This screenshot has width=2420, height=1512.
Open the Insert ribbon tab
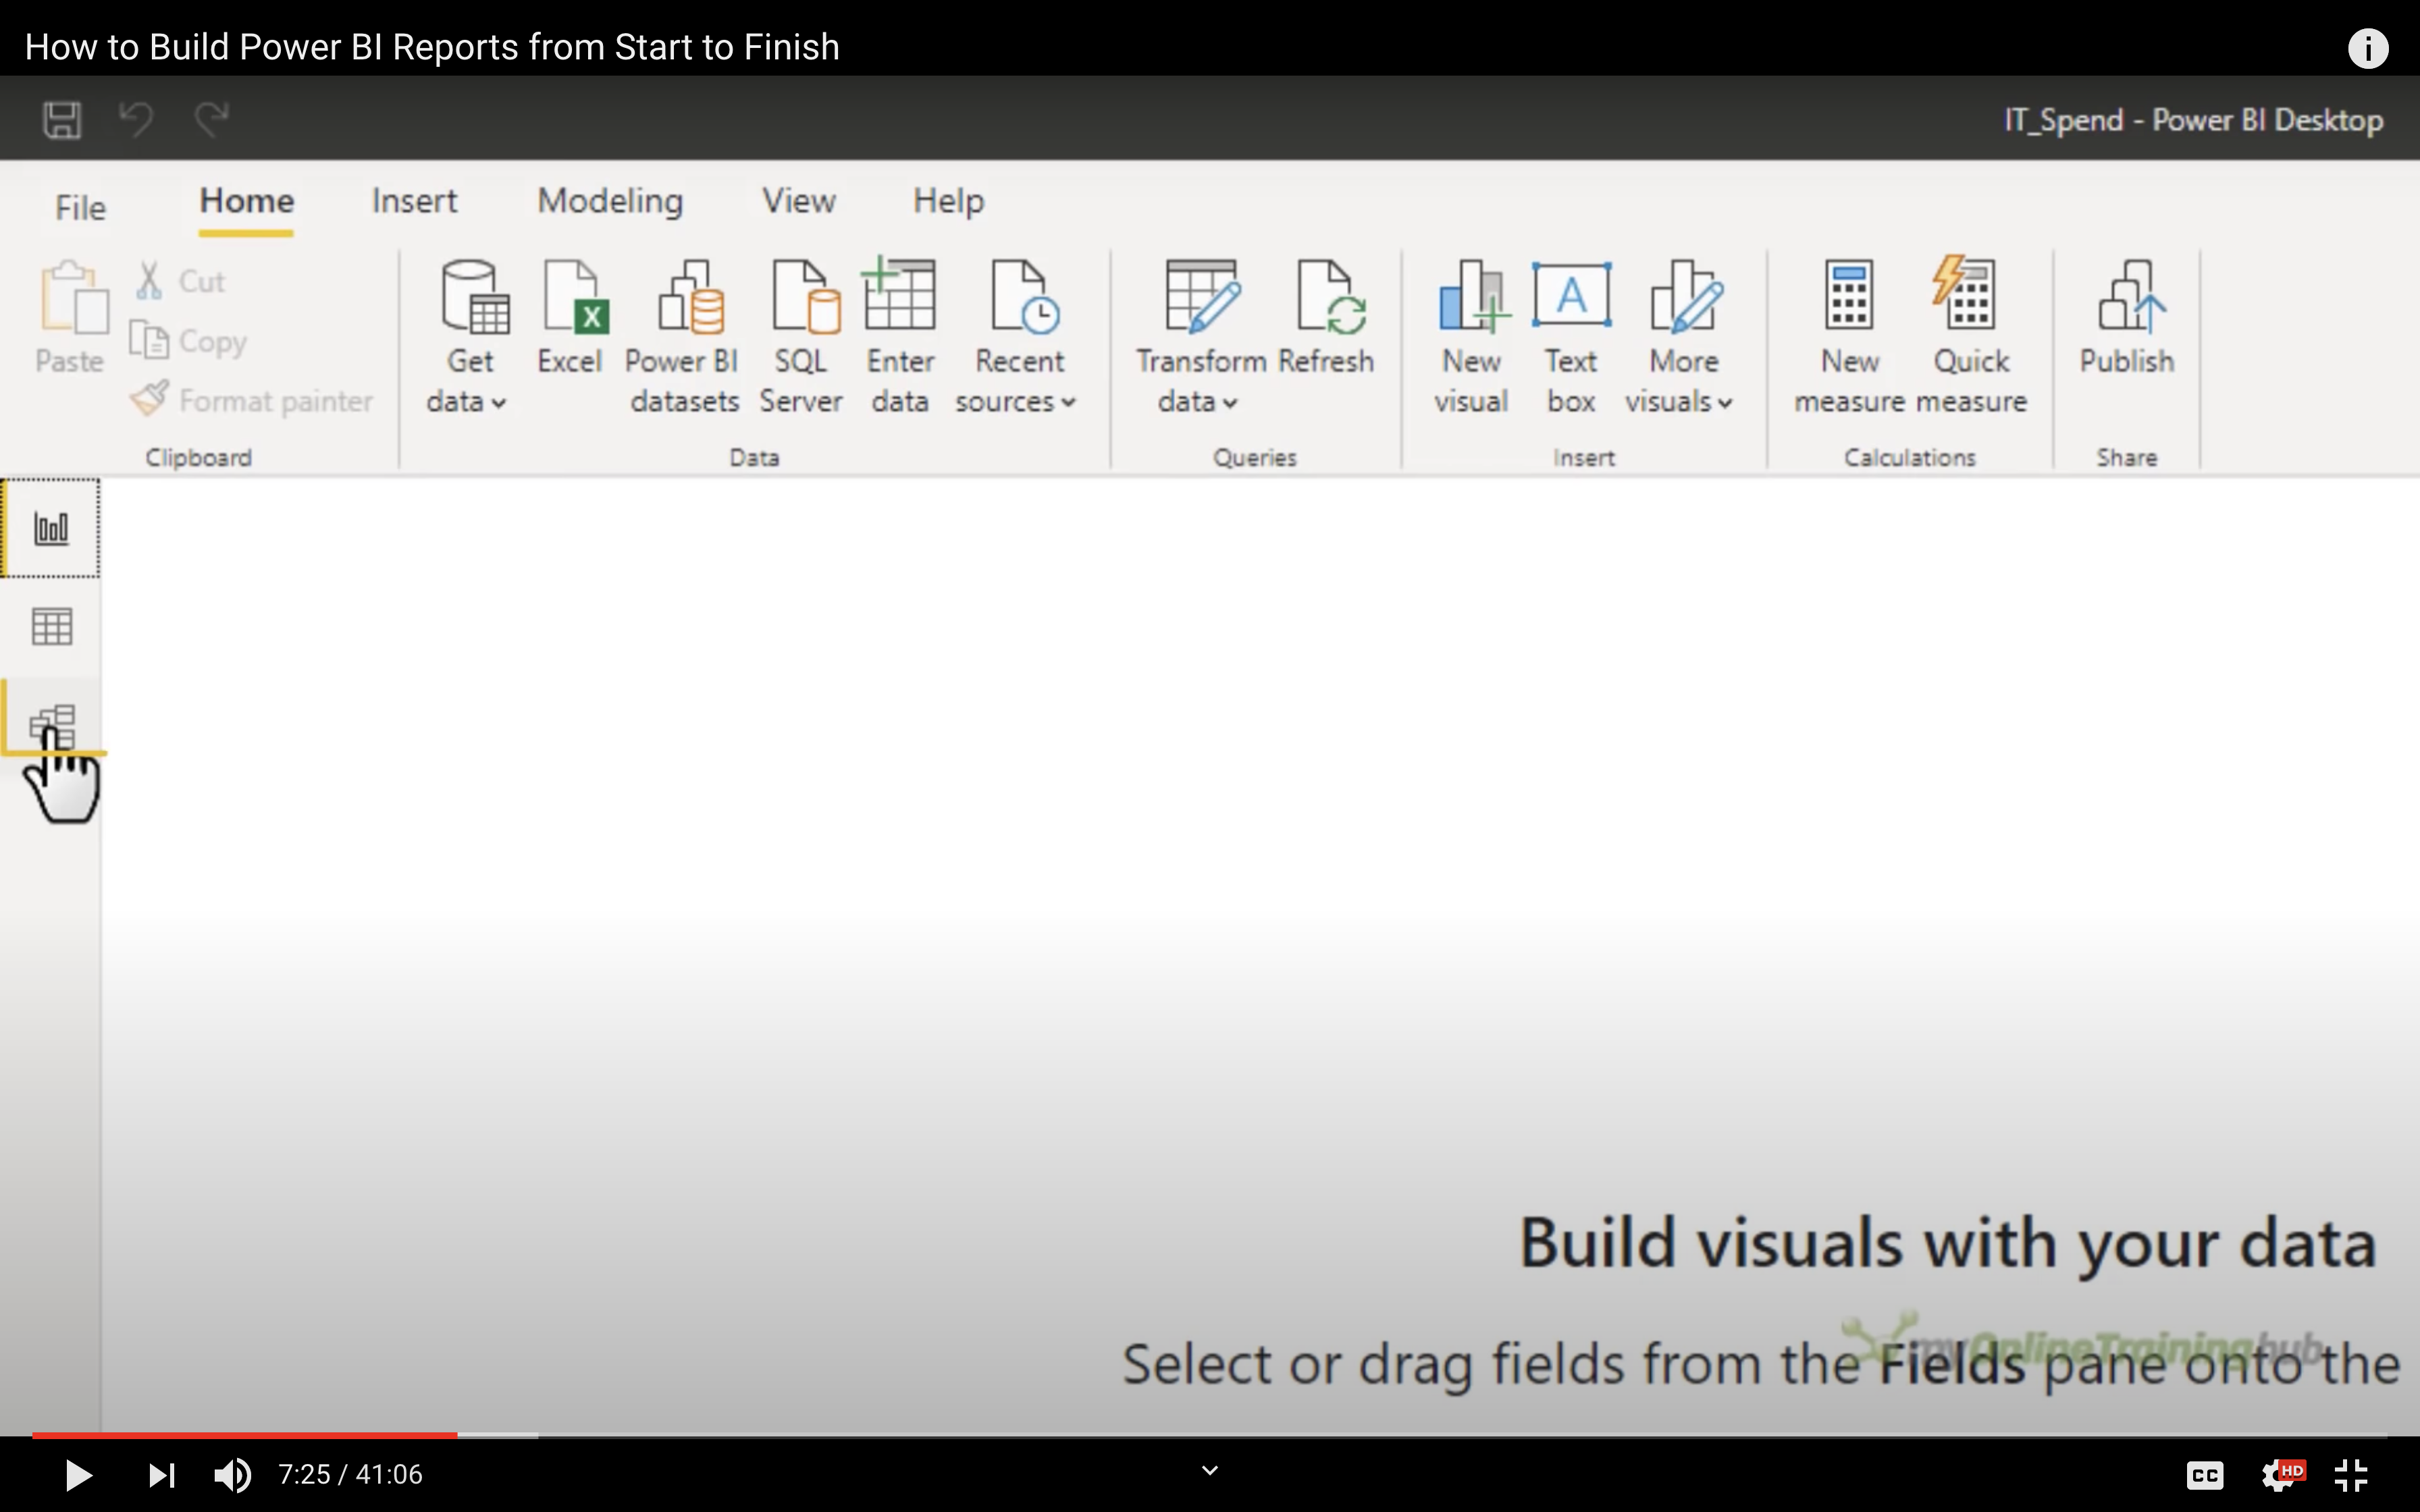coord(414,201)
